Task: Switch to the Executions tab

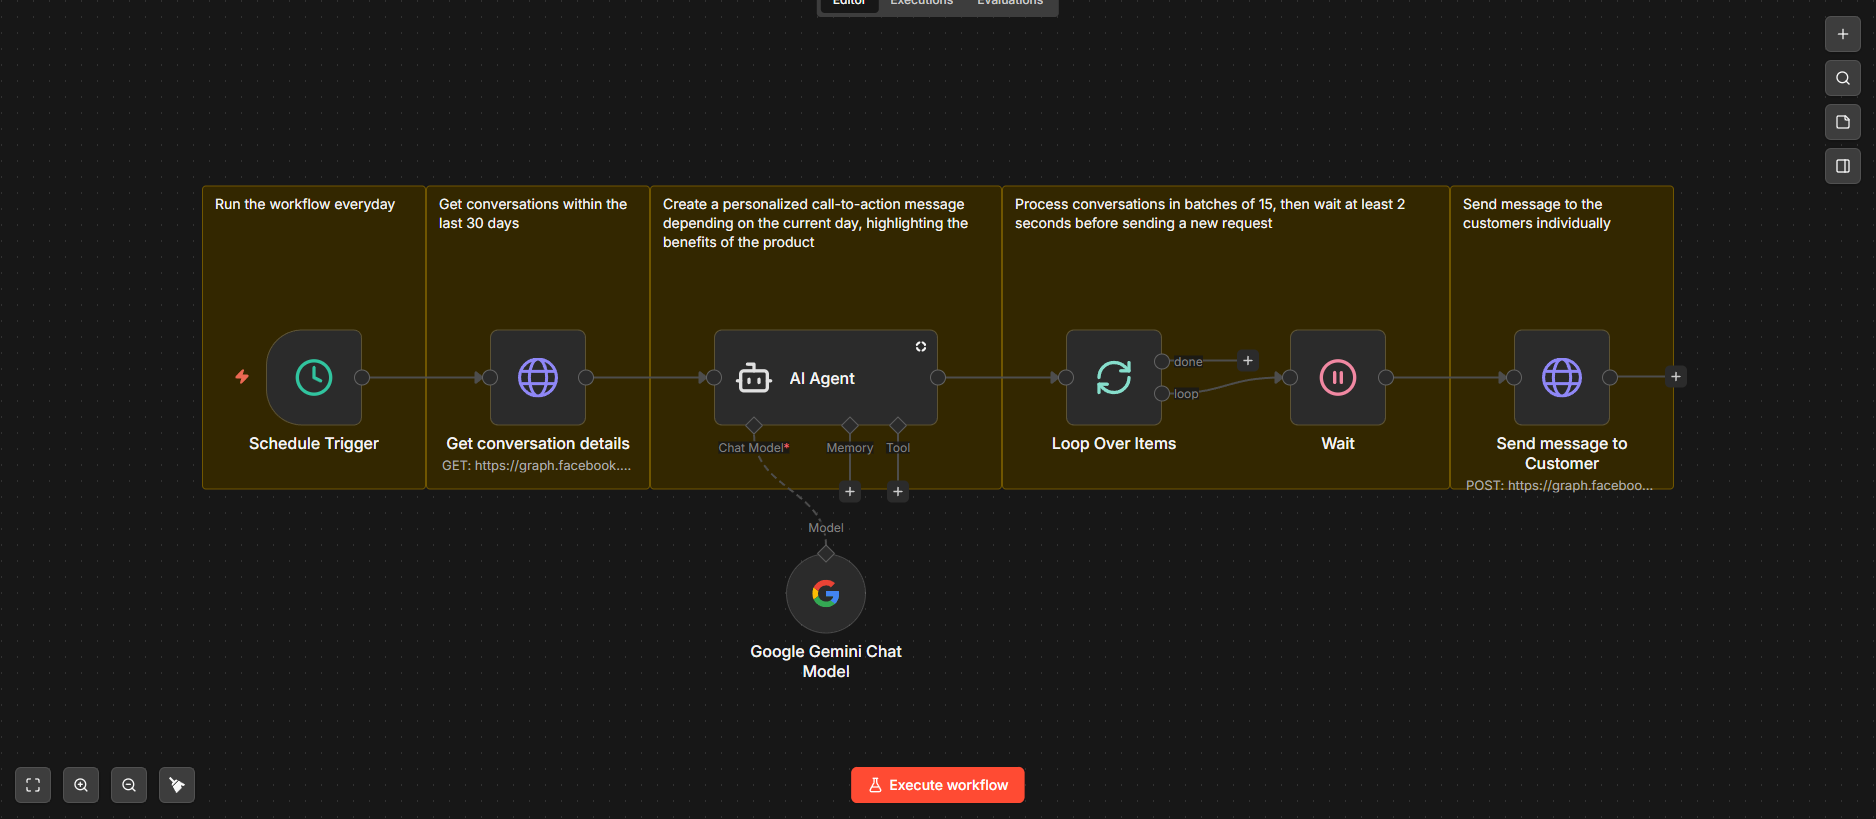Action: click(922, 3)
